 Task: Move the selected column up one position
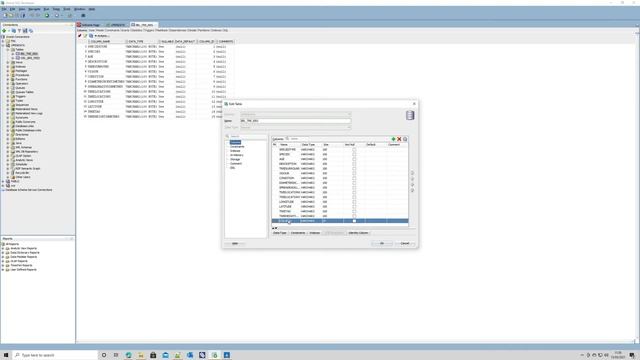tap(412, 179)
